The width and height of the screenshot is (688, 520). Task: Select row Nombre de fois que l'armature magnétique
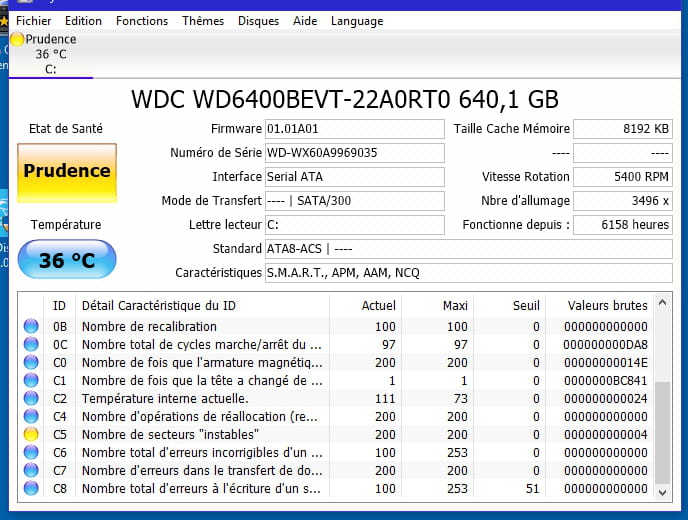[336, 362]
